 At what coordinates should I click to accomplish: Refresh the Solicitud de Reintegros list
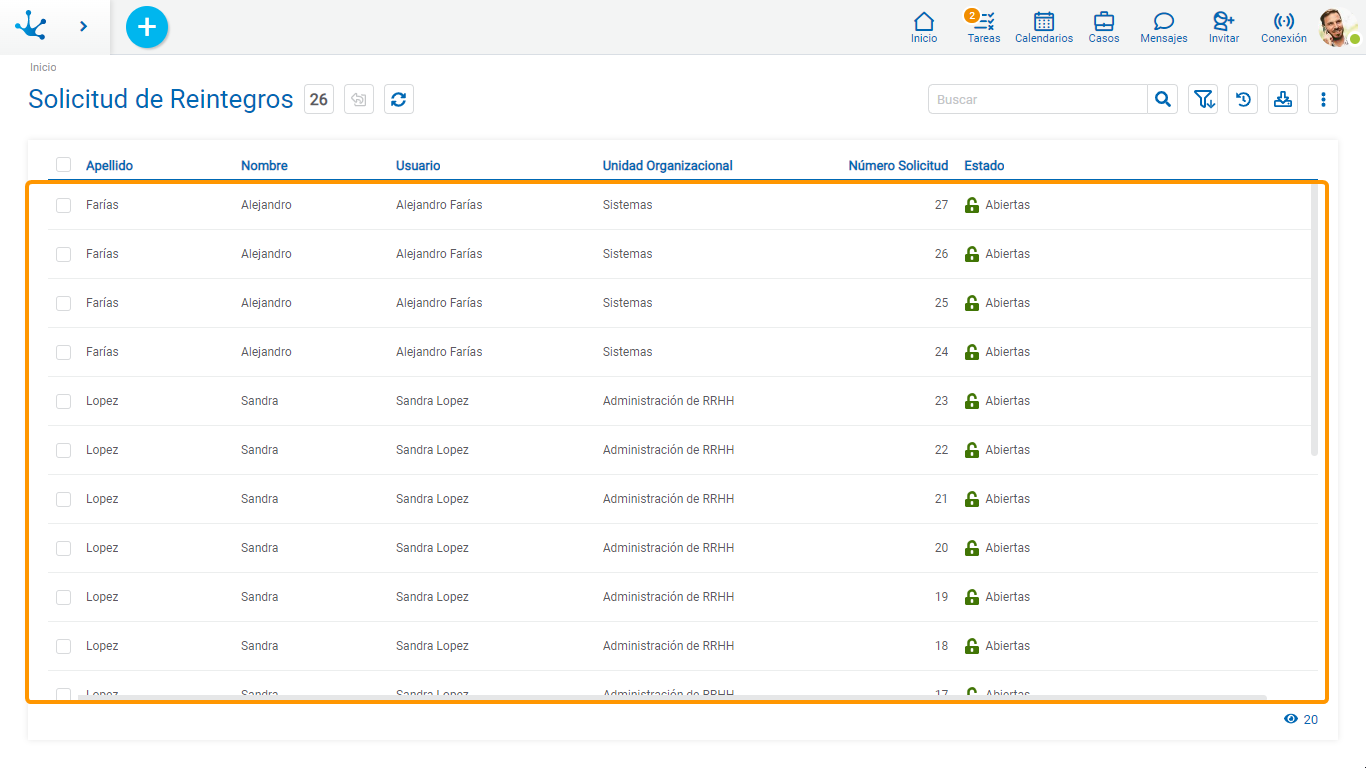pos(399,99)
